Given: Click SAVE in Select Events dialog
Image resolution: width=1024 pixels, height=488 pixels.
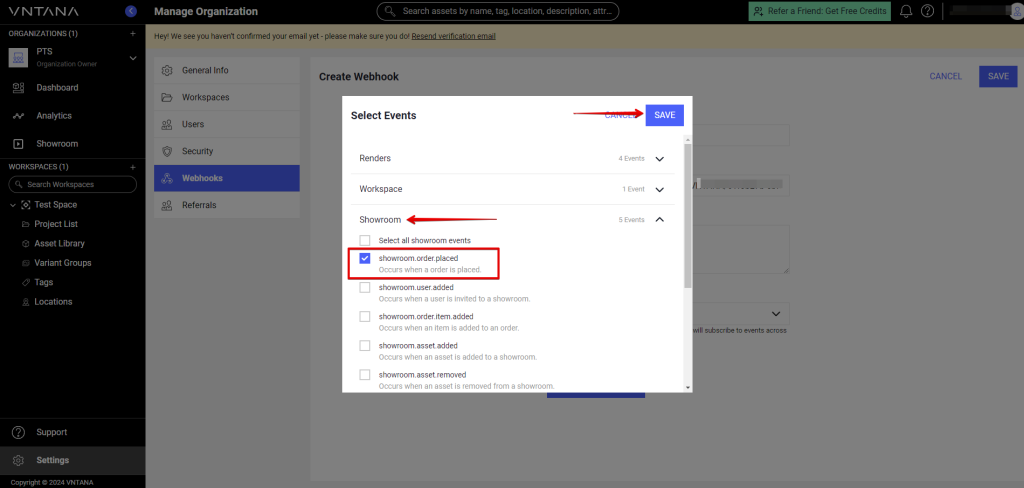Looking at the screenshot, I should pyautogui.click(x=664, y=115).
